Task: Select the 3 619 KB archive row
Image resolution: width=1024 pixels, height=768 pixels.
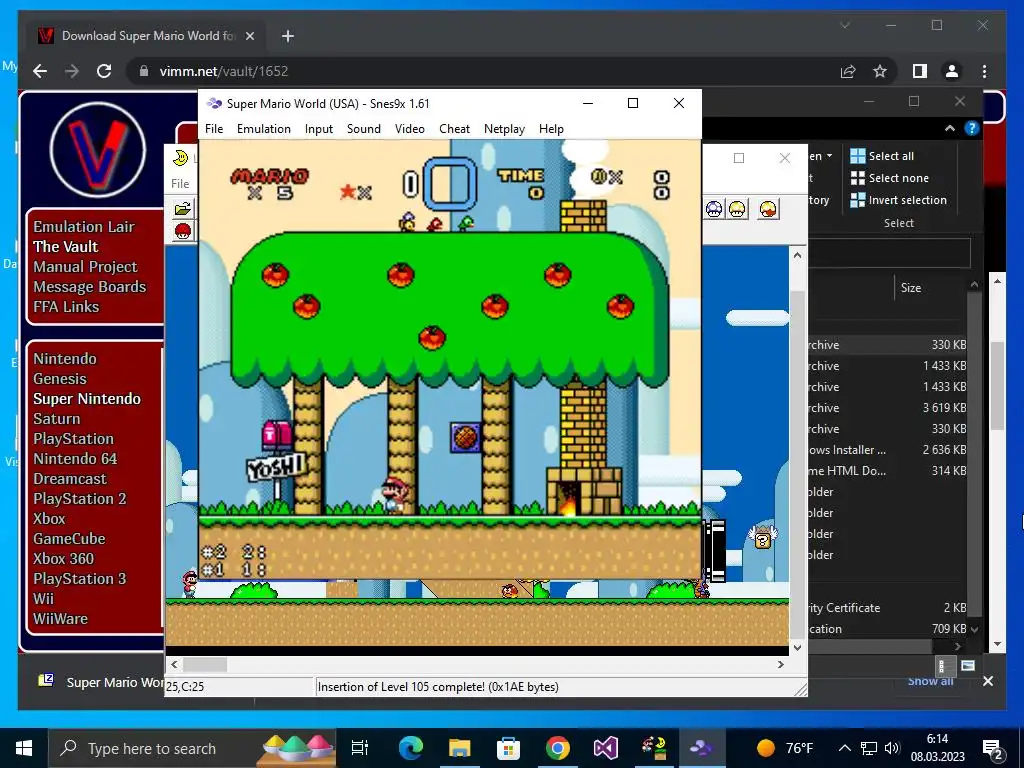Action: (x=888, y=408)
